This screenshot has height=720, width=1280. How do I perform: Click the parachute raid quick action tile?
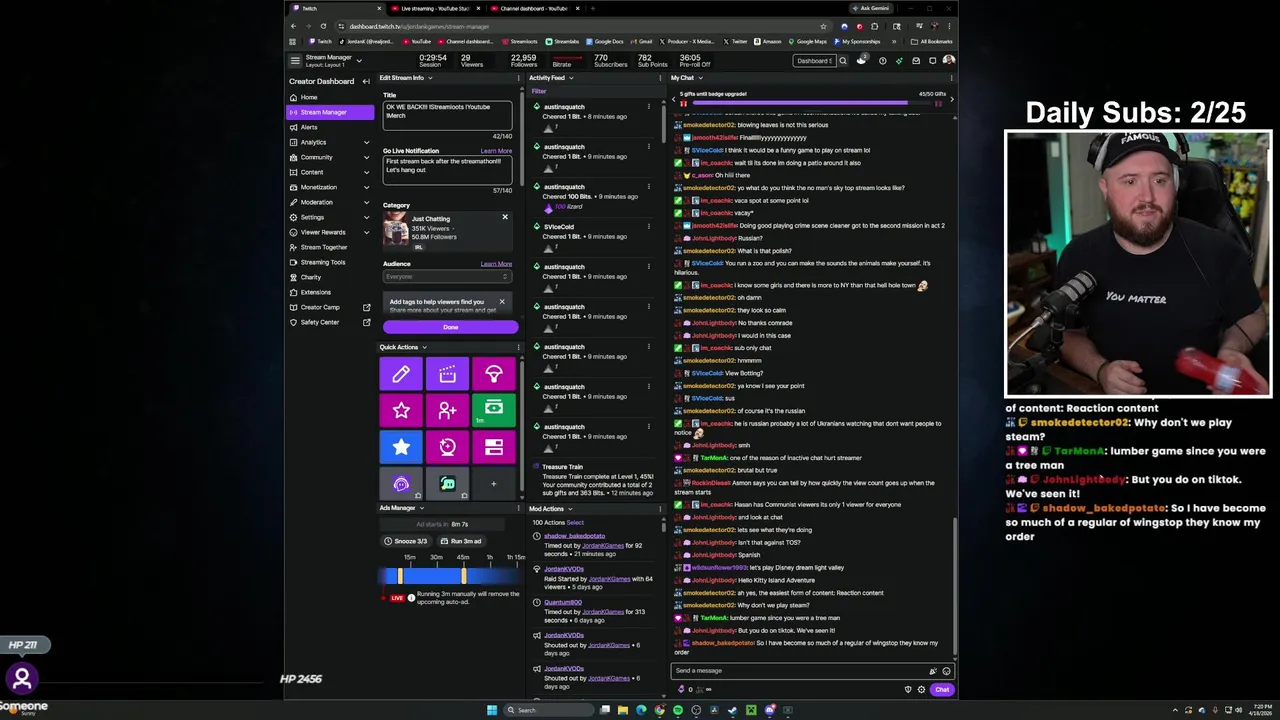494,374
